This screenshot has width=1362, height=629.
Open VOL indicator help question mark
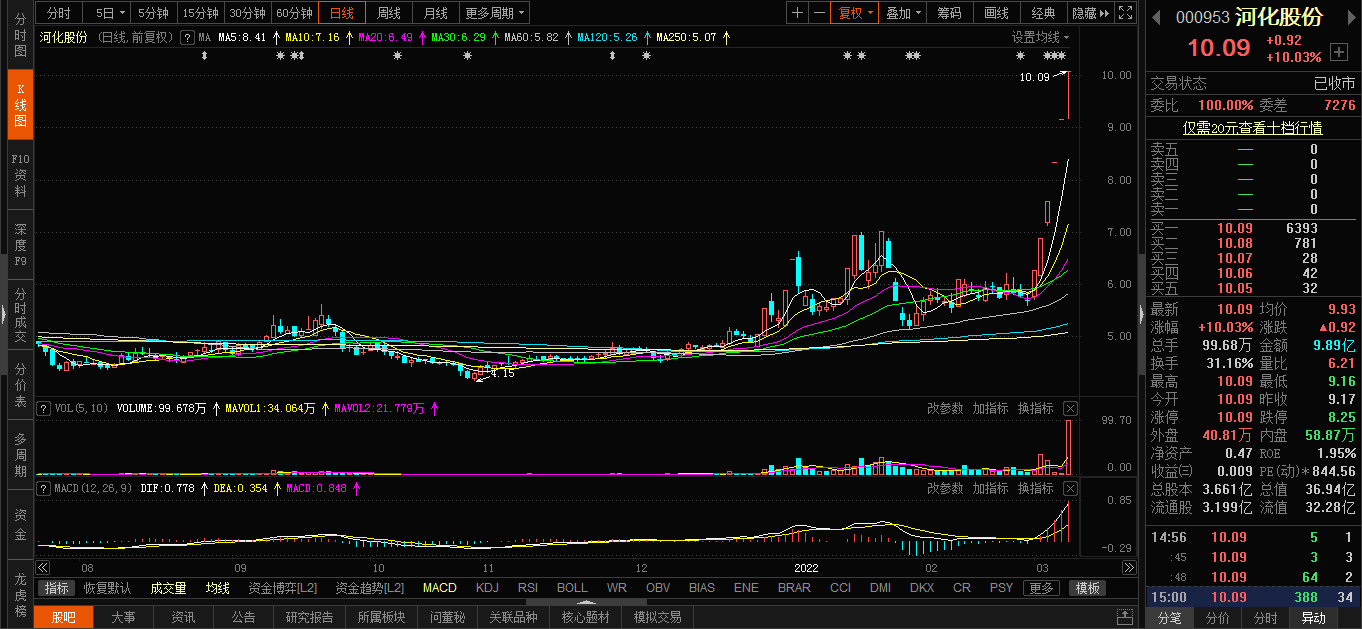click(43, 408)
